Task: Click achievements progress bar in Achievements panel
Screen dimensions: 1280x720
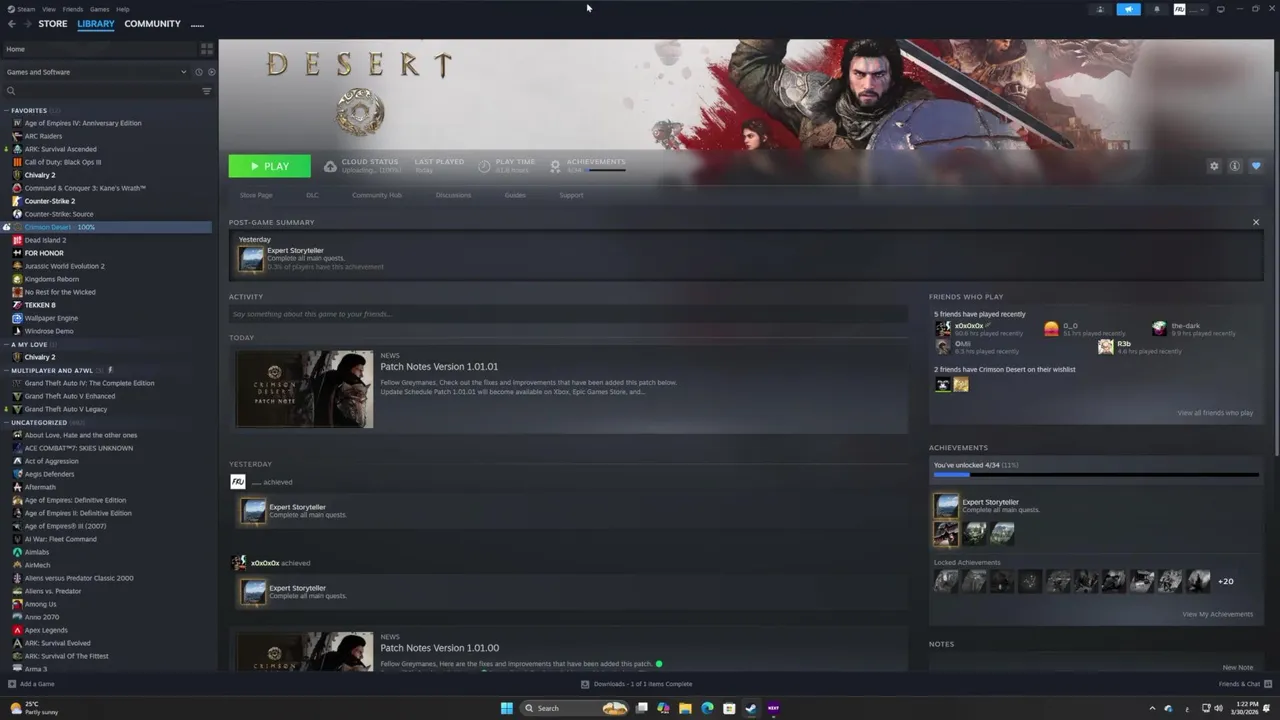Action: pyautogui.click(x=1096, y=475)
